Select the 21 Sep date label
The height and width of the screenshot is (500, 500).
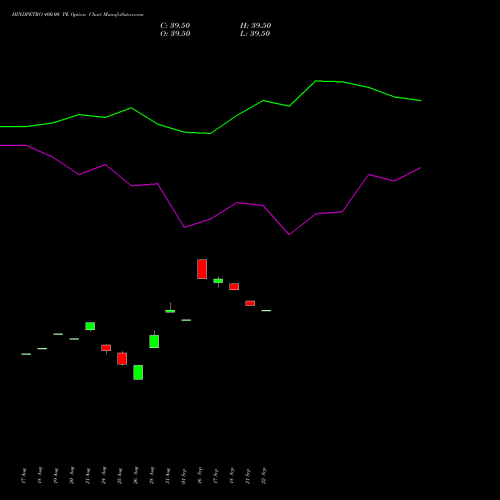(248, 476)
